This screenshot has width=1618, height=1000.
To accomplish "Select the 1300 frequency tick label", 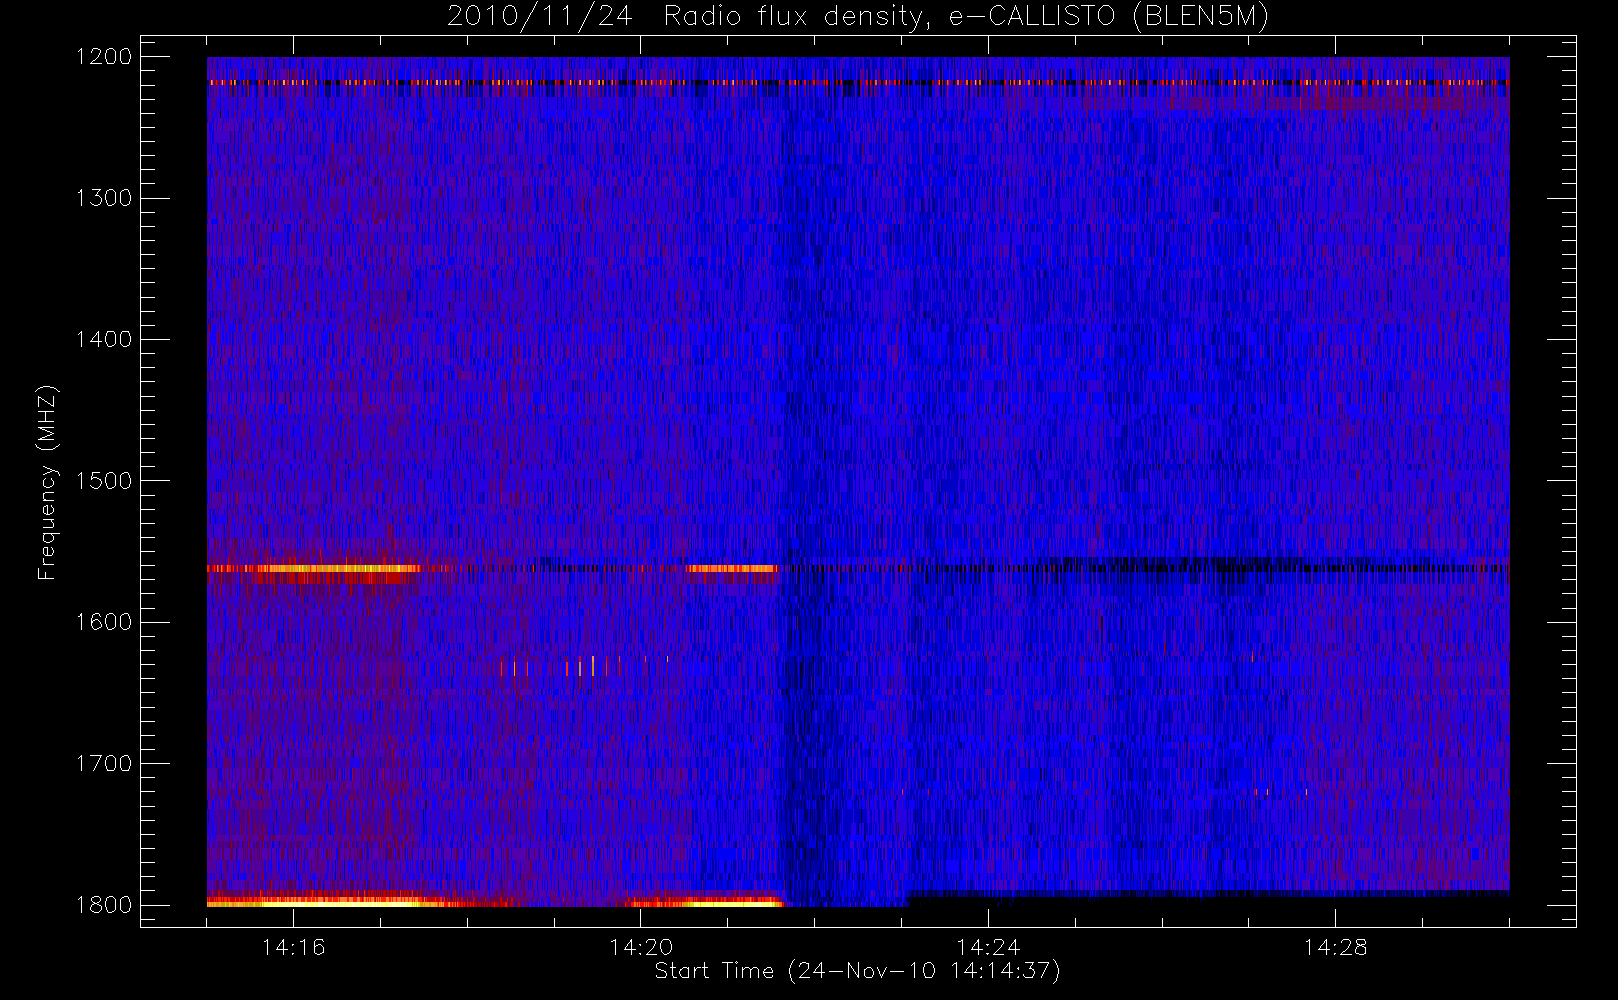I will pos(104,198).
